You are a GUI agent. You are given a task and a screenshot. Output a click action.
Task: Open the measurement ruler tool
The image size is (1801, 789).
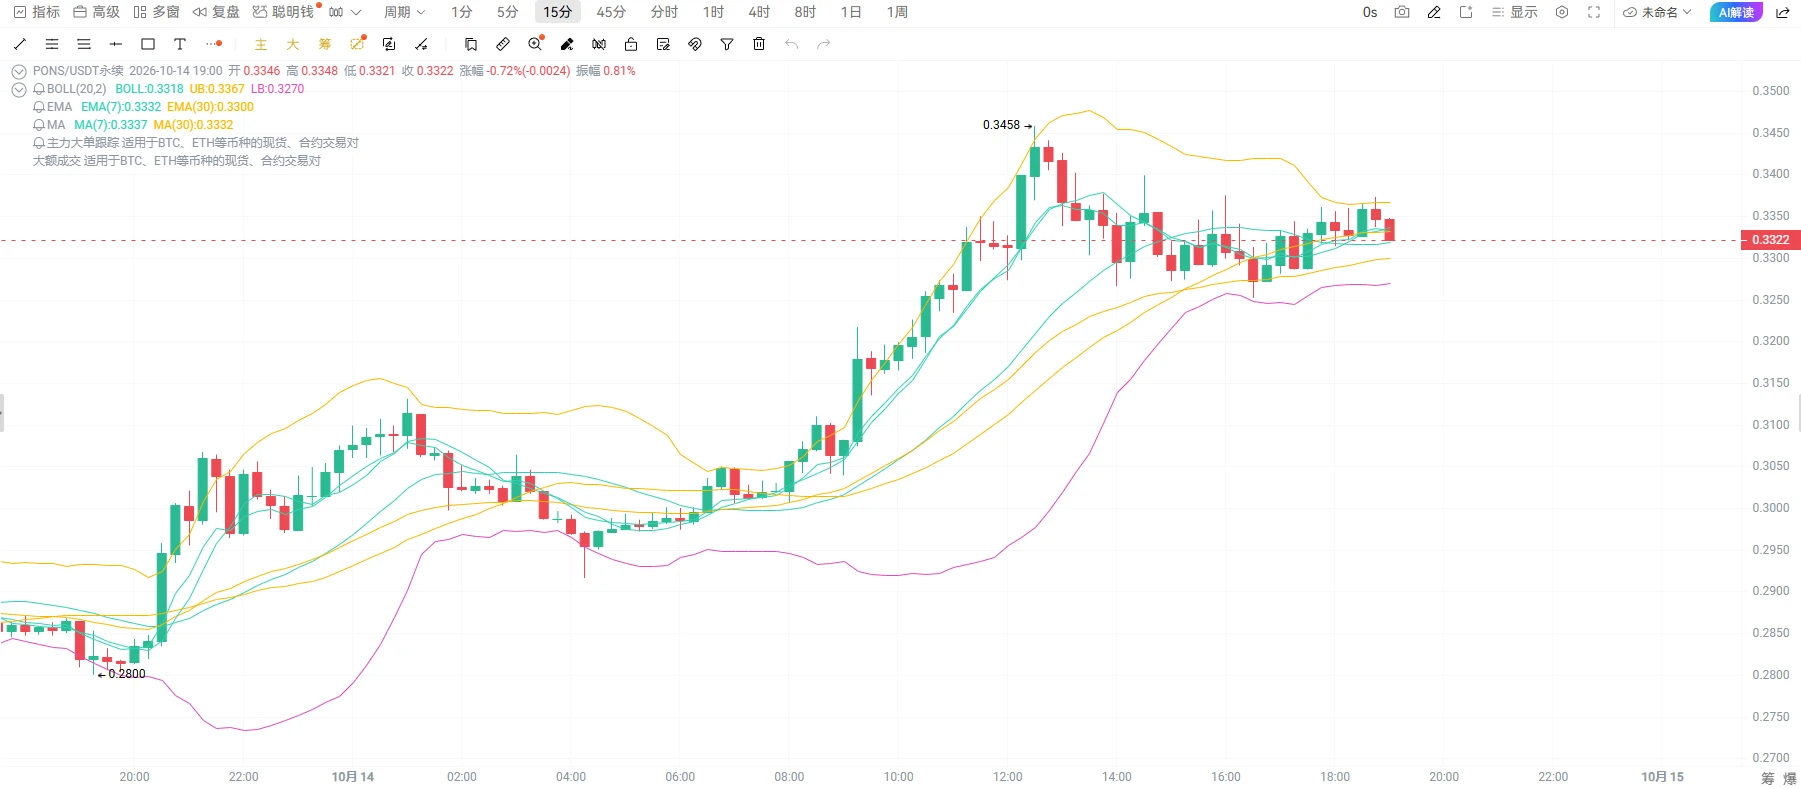point(503,44)
